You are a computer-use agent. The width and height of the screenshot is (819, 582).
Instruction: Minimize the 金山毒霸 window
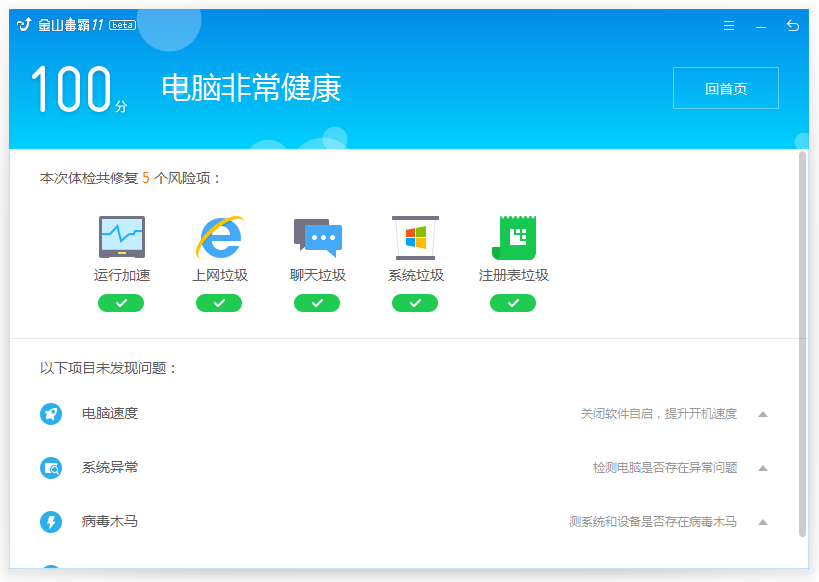[x=760, y=26]
